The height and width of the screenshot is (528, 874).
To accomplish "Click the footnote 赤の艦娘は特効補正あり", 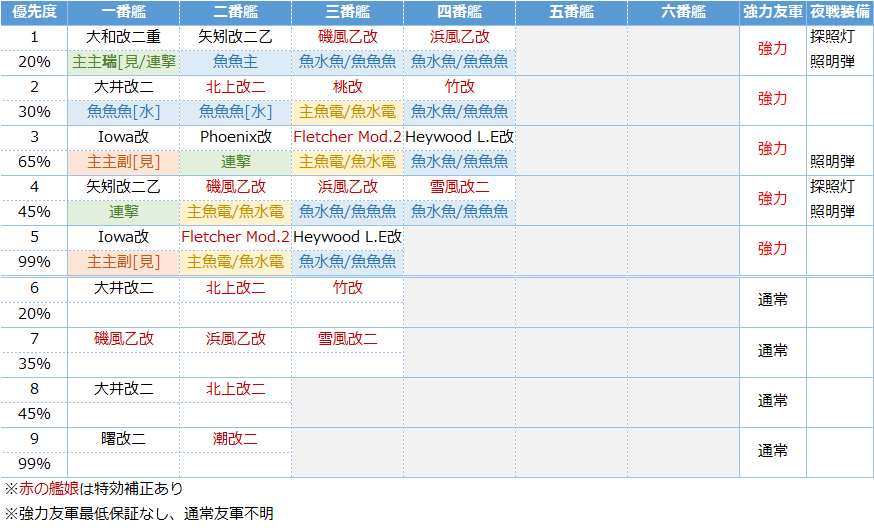I will pos(94,489).
